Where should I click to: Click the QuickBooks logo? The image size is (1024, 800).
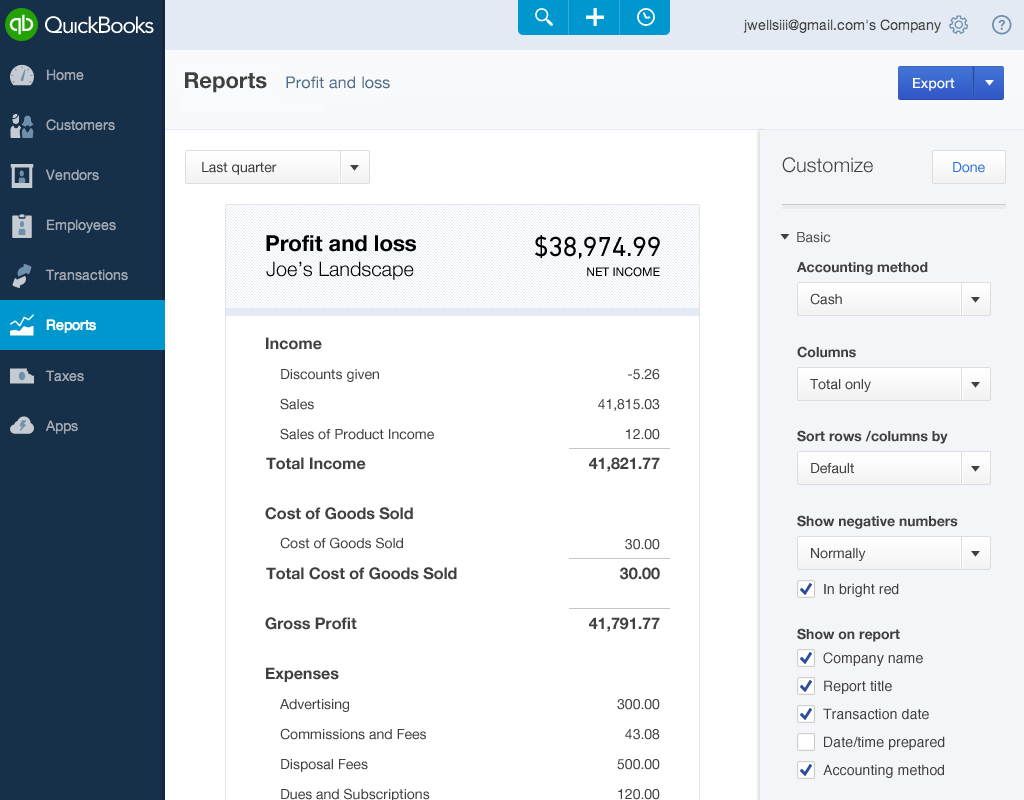click(80, 24)
